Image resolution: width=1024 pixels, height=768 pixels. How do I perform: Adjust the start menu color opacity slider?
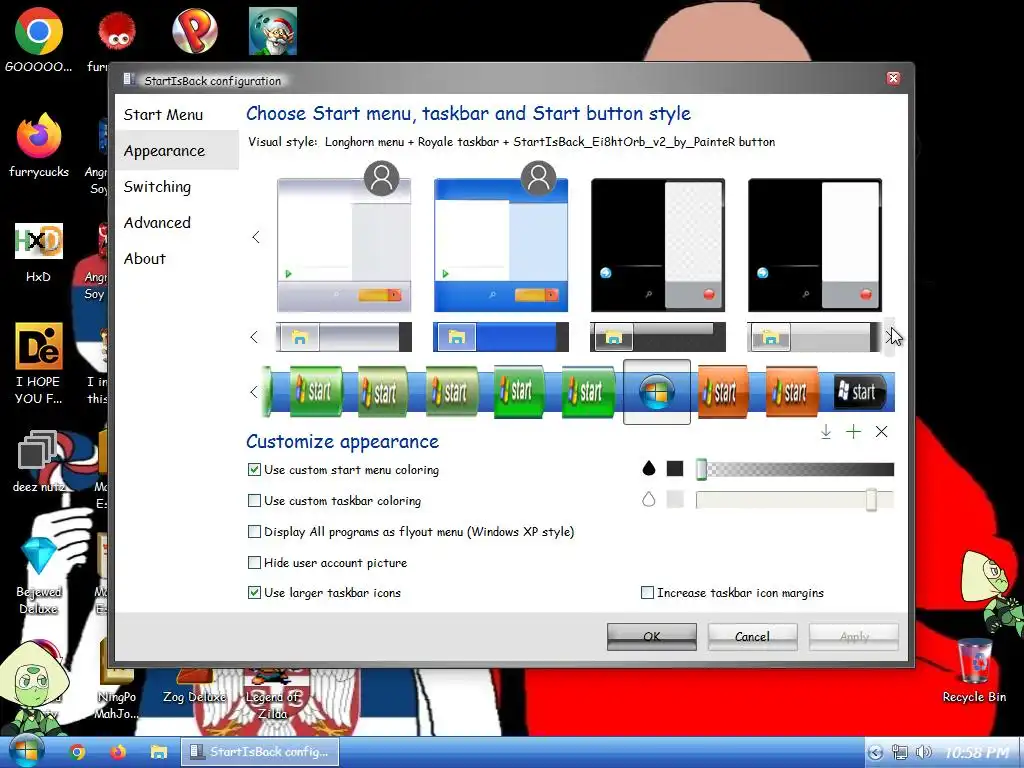[795, 469]
